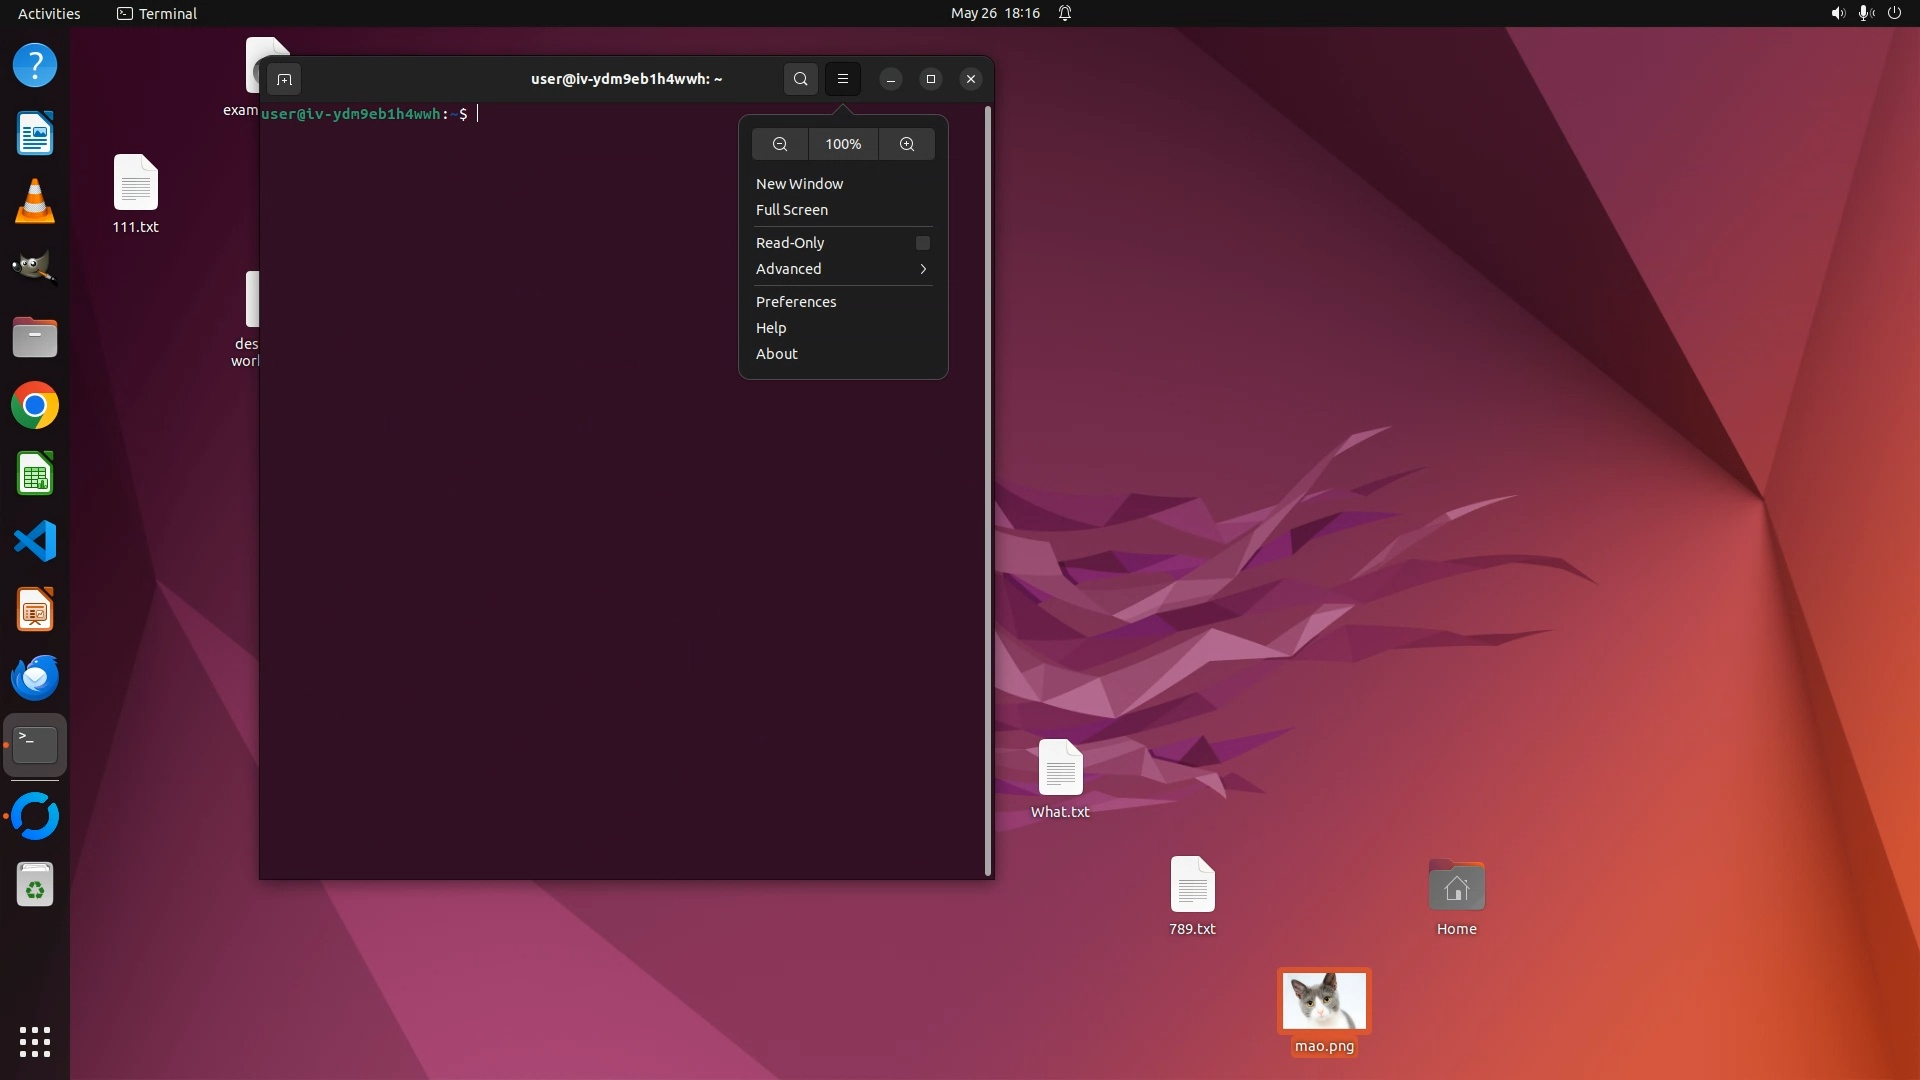
Task: Click the new tab icon in terminal
Action: coord(284,79)
